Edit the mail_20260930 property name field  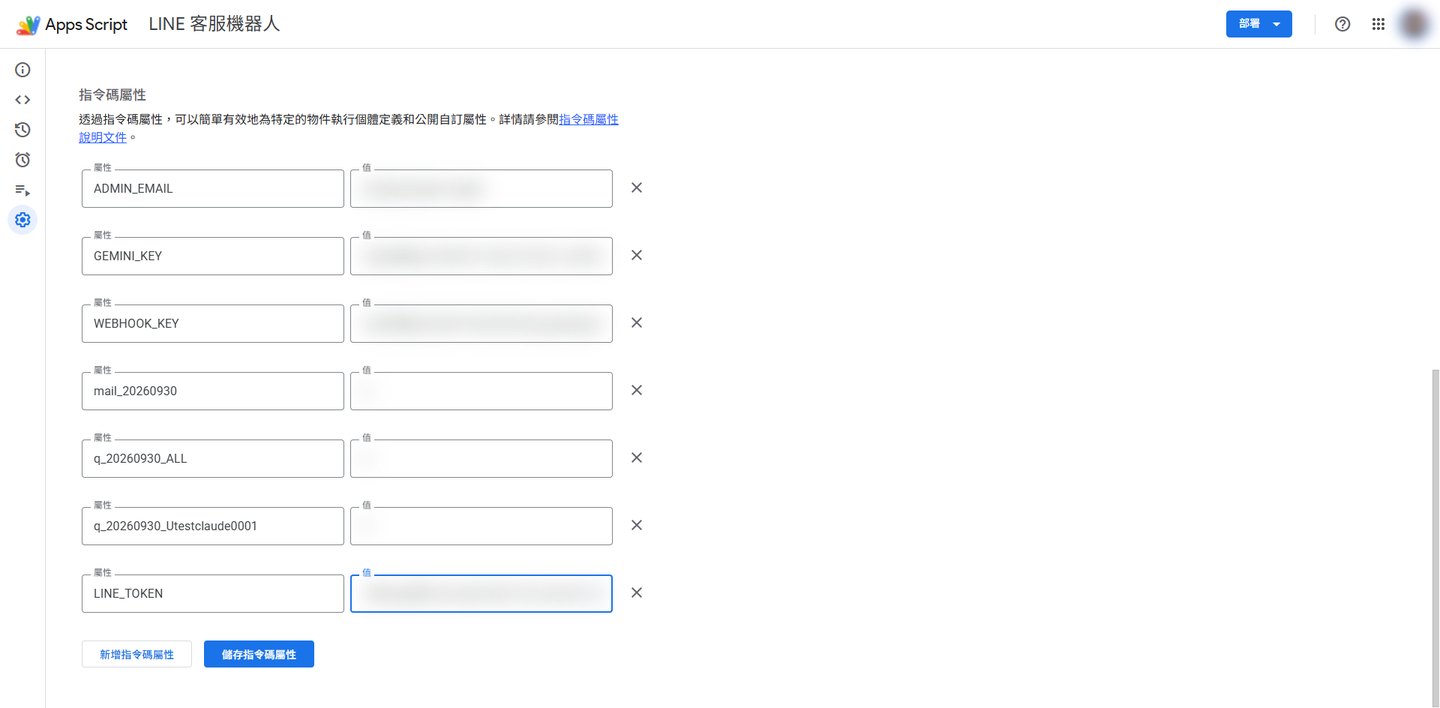click(x=213, y=391)
